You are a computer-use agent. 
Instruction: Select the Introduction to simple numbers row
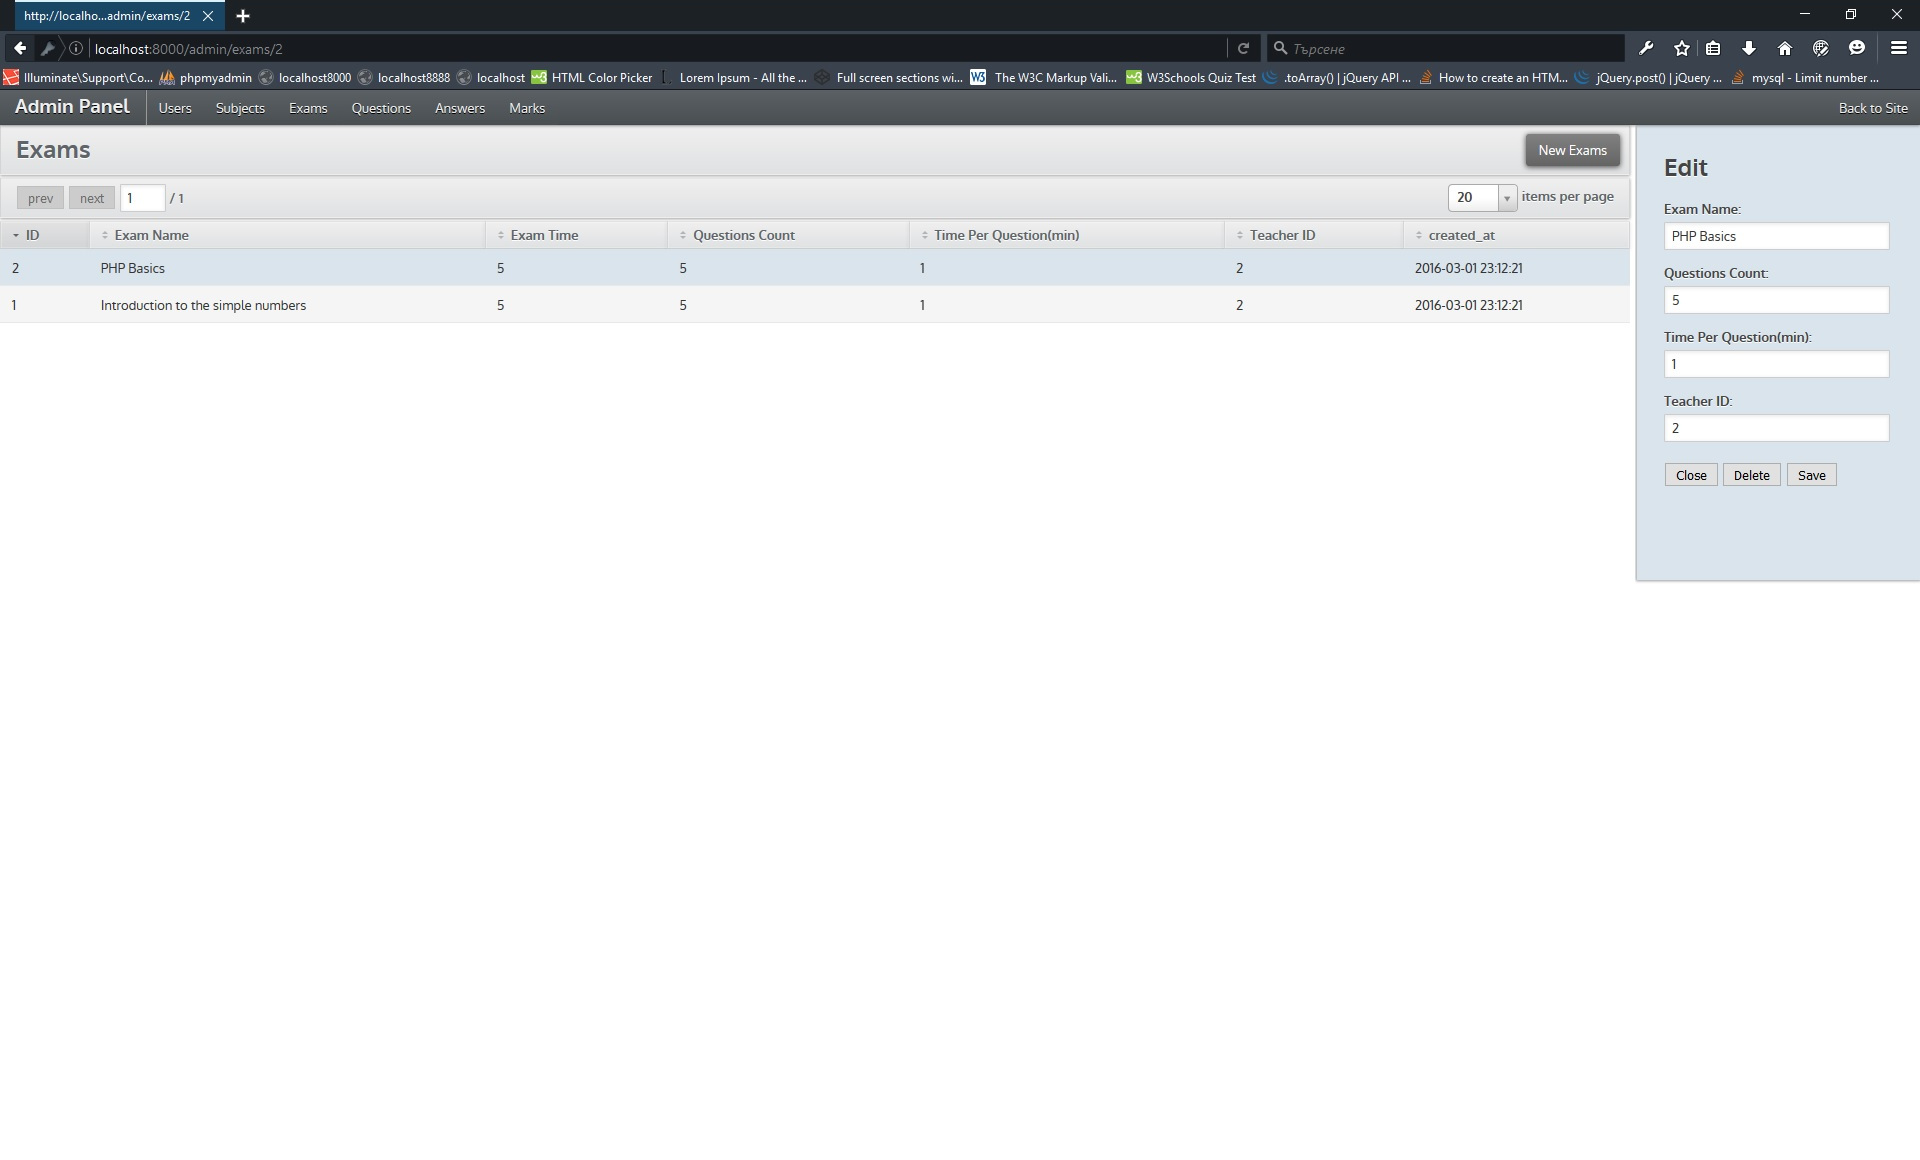tap(203, 305)
